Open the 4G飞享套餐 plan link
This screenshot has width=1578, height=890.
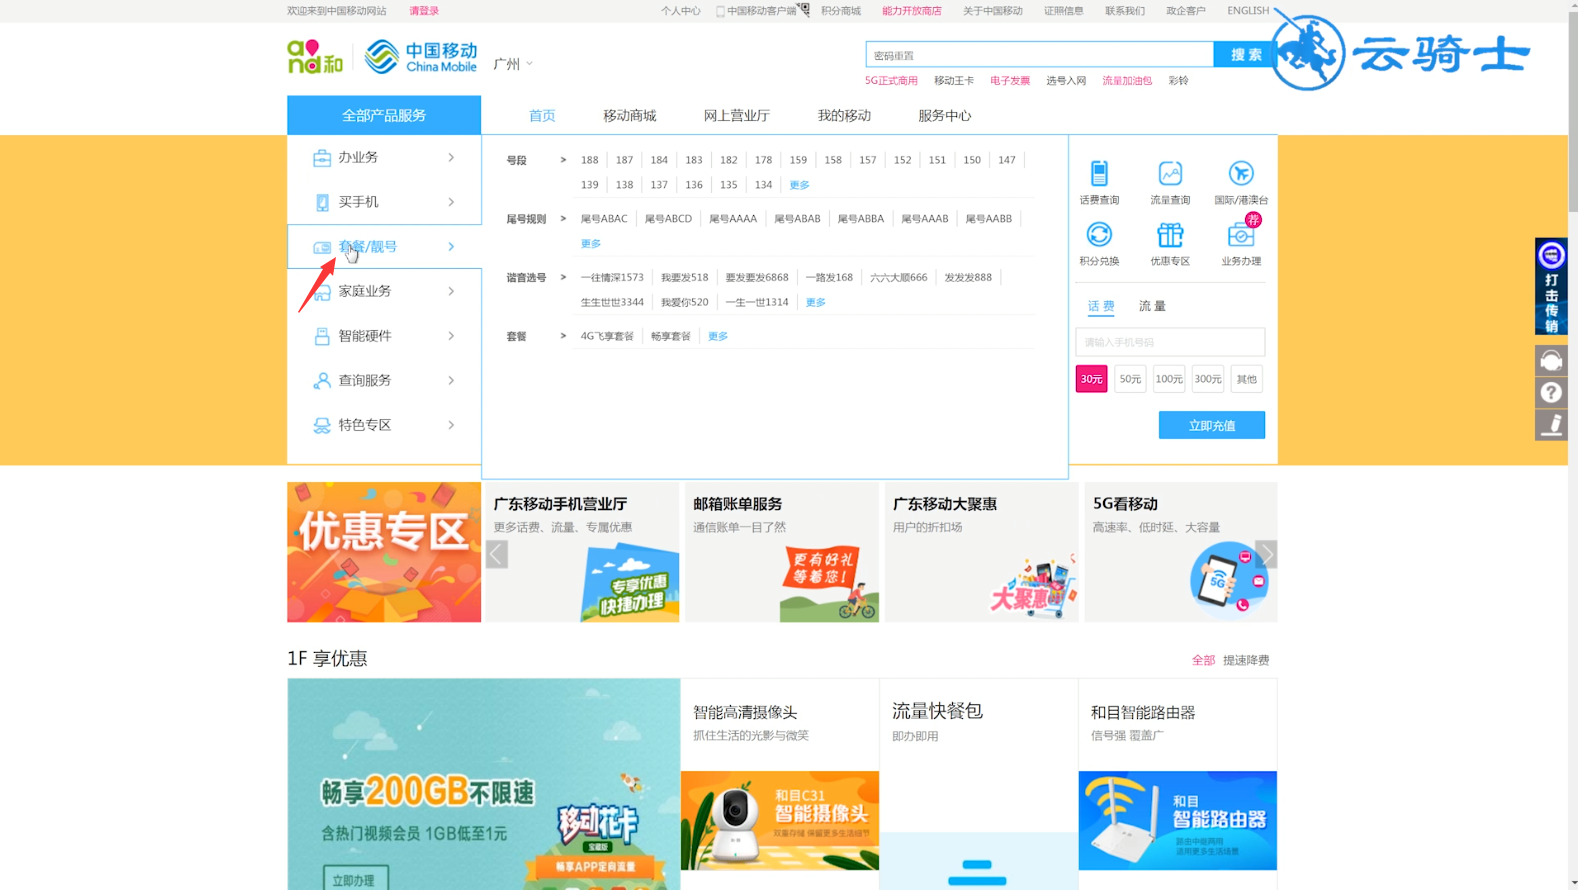pyautogui.click(x=607, y=337)
